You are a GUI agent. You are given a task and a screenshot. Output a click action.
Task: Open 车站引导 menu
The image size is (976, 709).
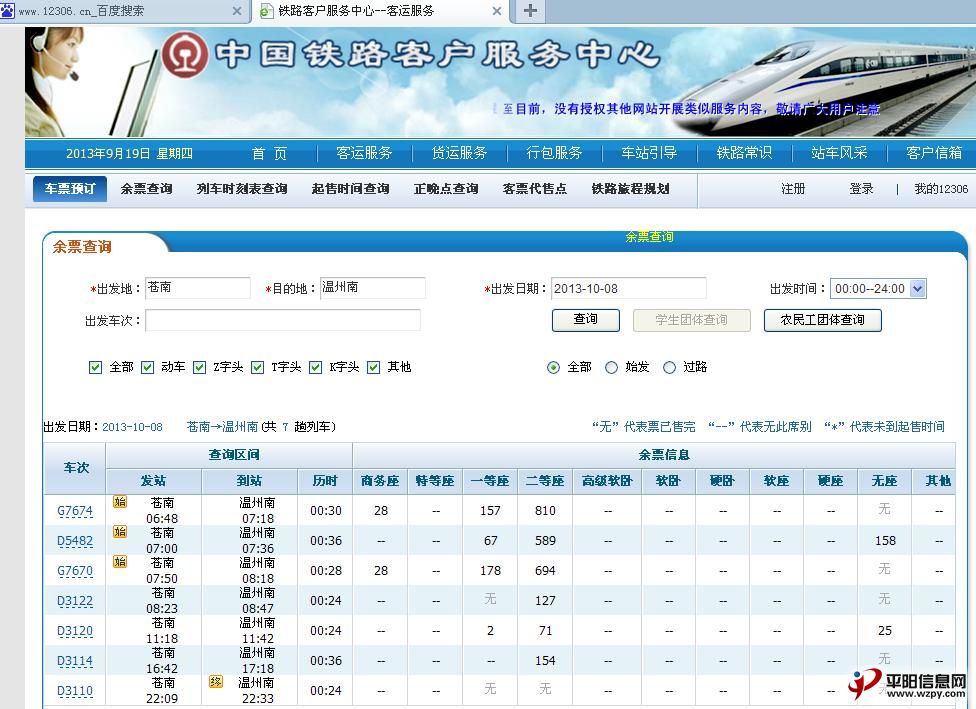coord(649,153)
